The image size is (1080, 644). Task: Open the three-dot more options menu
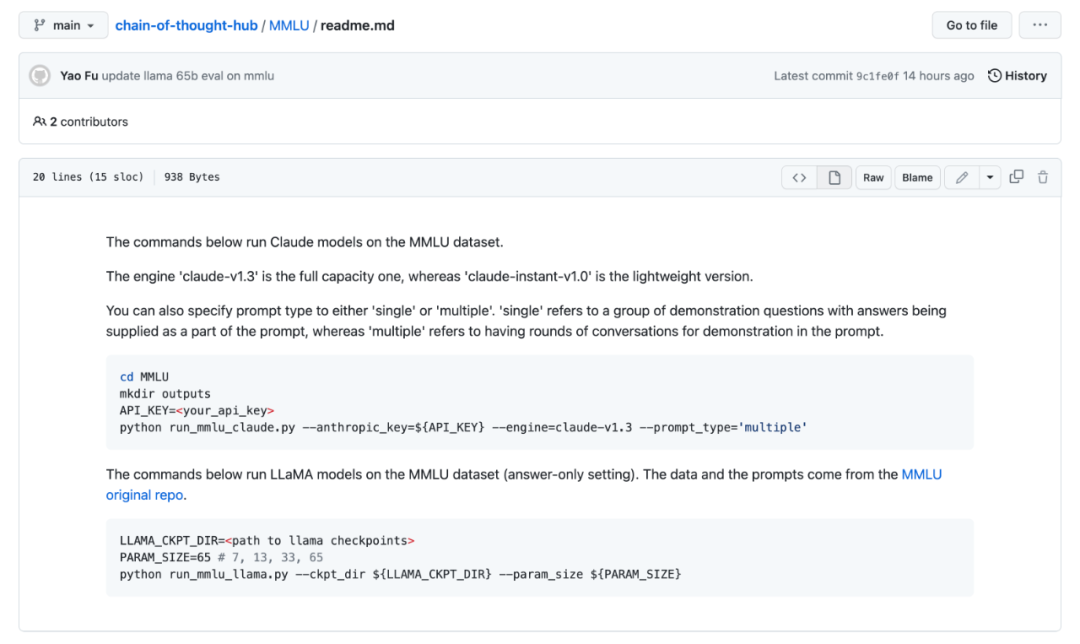tap(1039, 25)
